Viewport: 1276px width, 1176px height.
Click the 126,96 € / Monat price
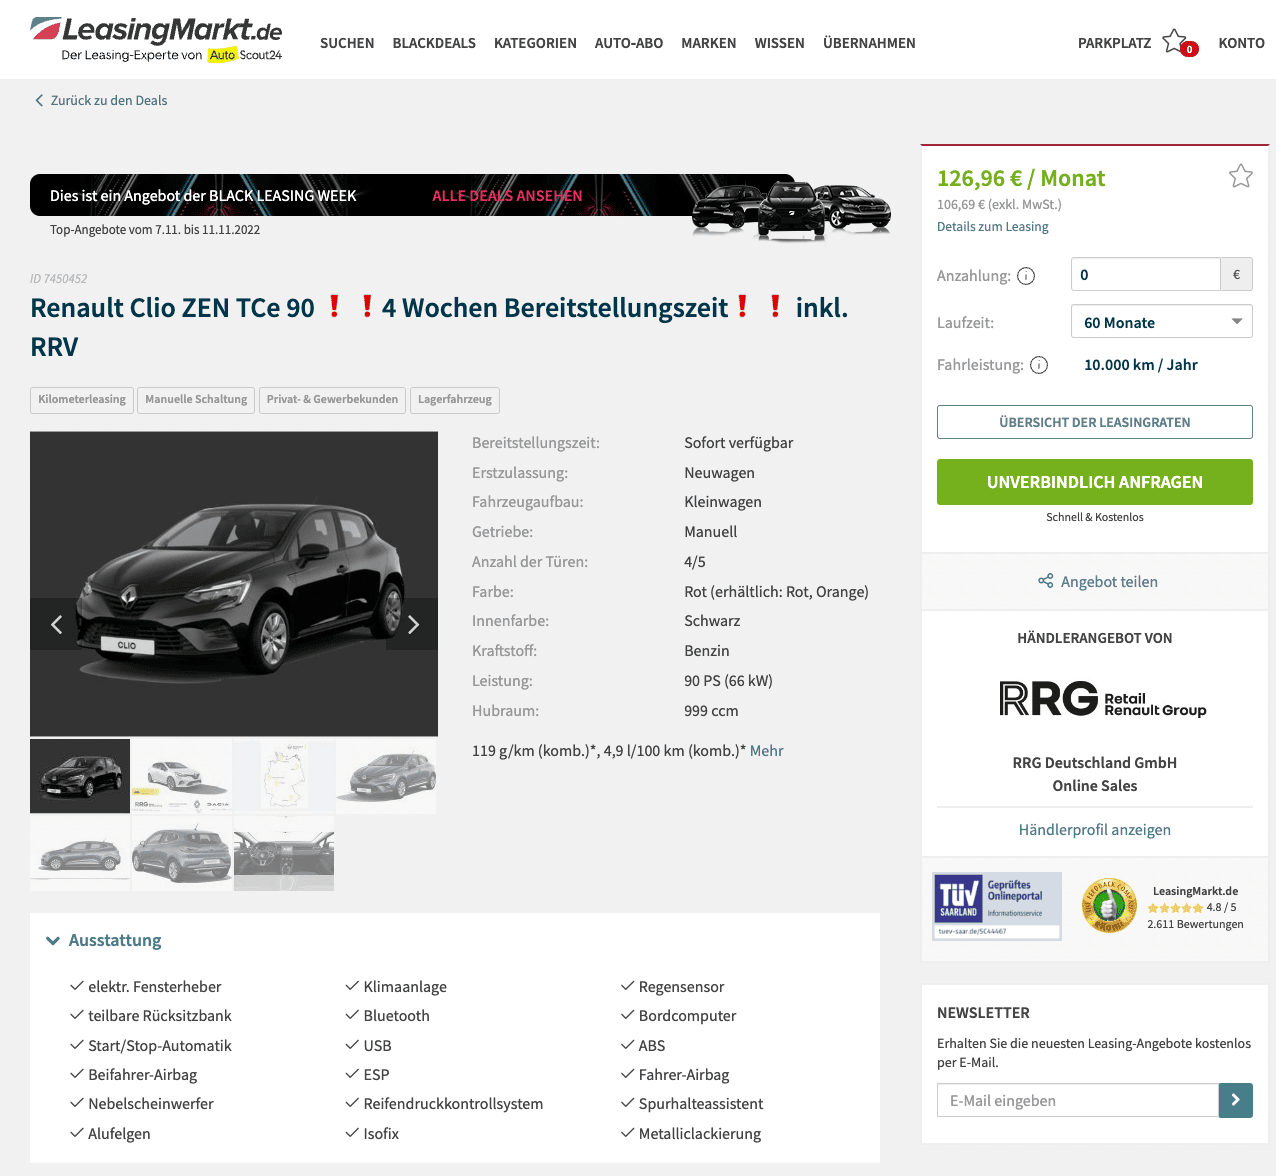(x=1021, y=178)
